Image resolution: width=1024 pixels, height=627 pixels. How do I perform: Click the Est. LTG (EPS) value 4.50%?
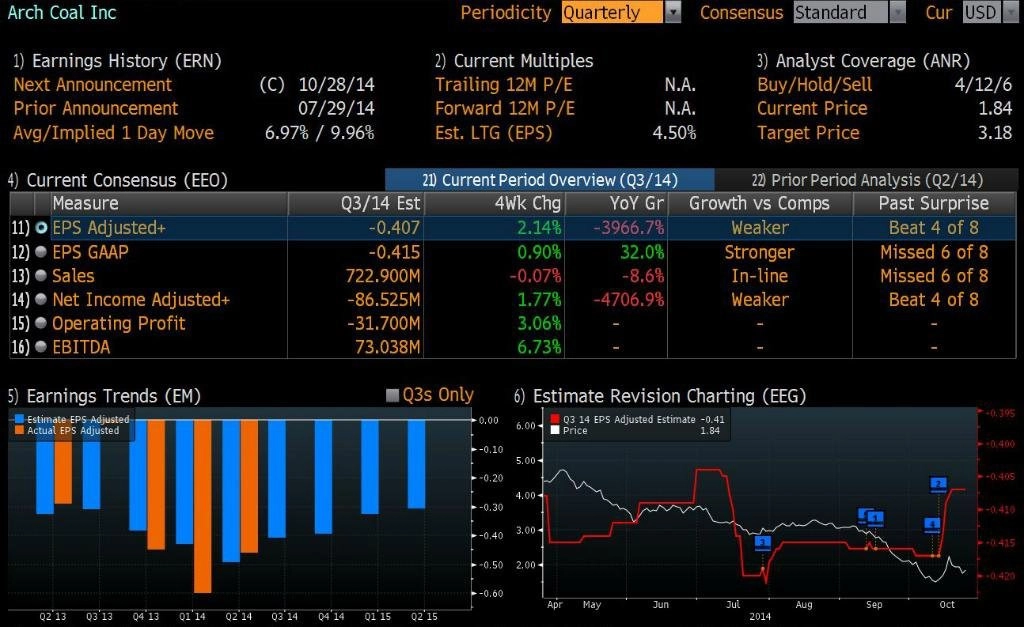point(674,133)
